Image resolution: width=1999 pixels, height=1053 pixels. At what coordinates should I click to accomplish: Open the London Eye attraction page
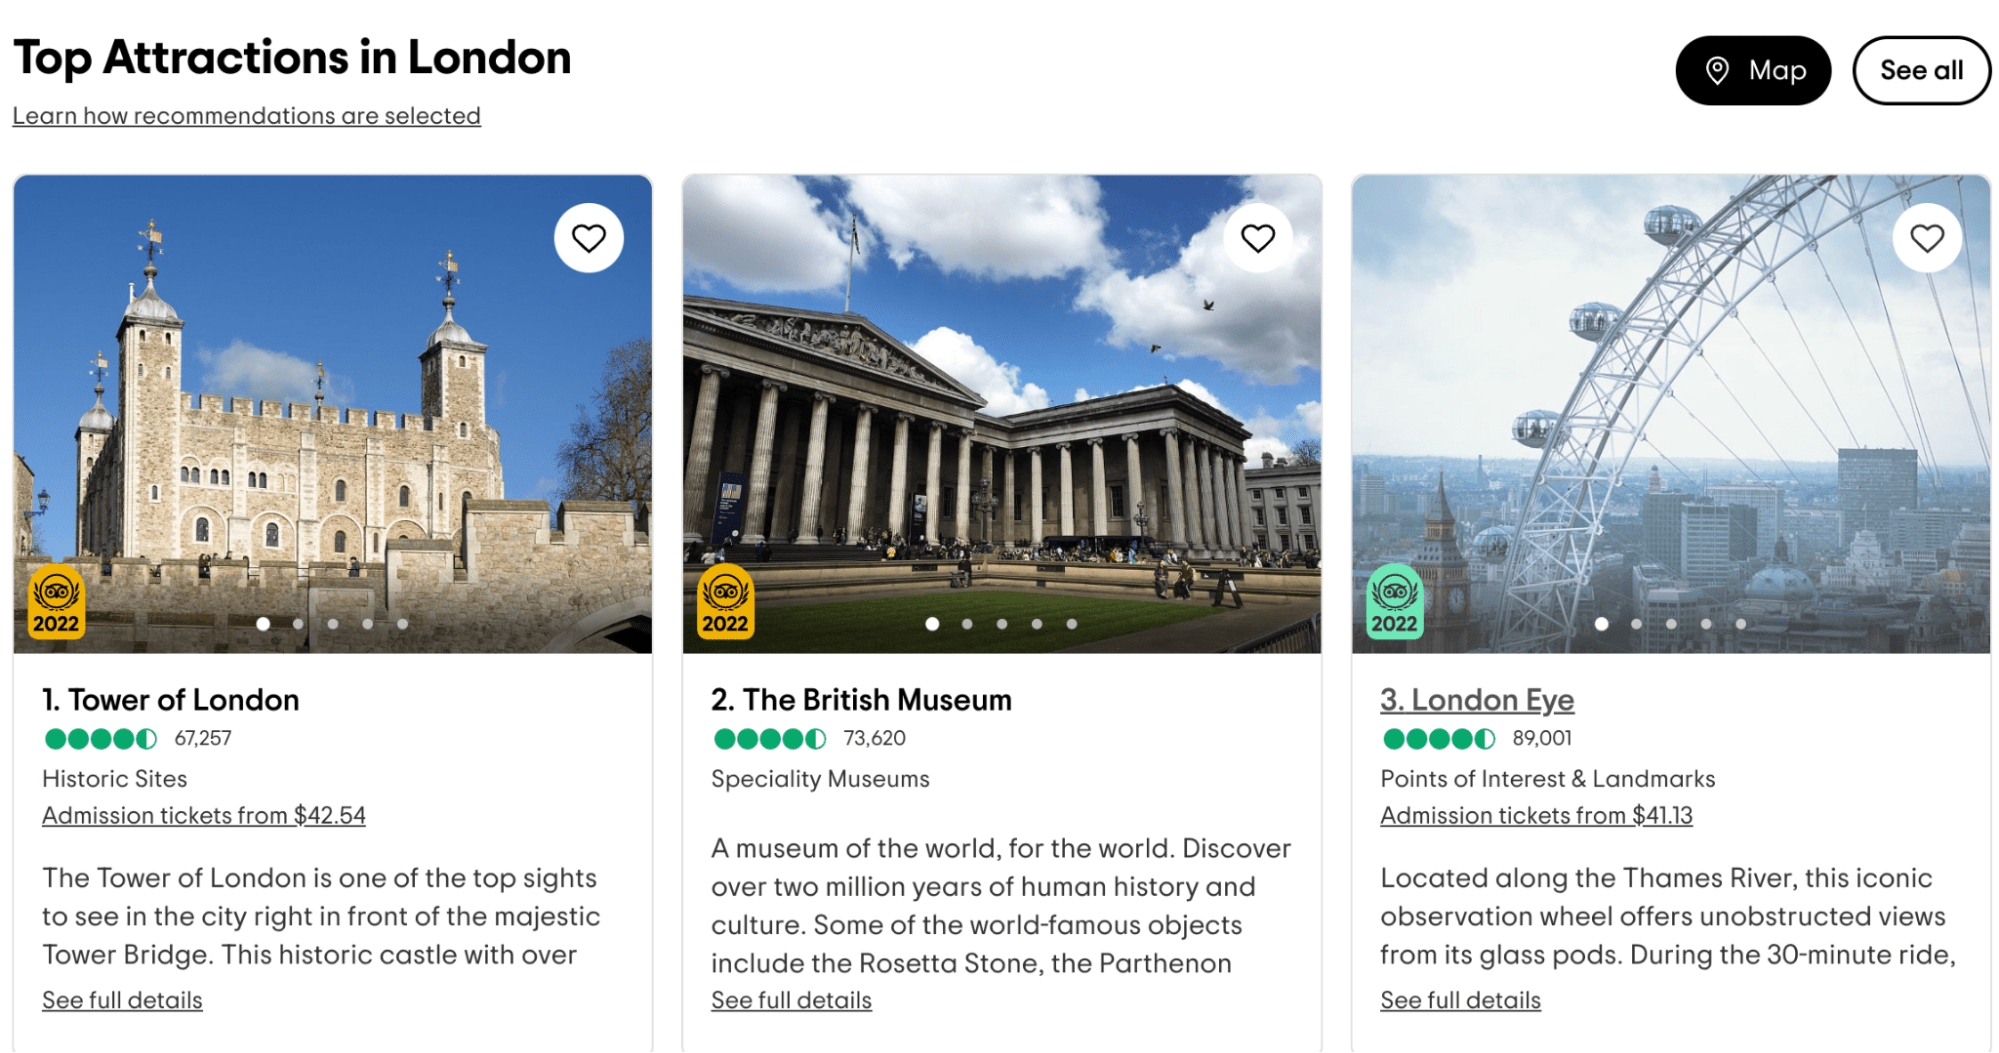pyautogui.click(x=1476, y=700)
